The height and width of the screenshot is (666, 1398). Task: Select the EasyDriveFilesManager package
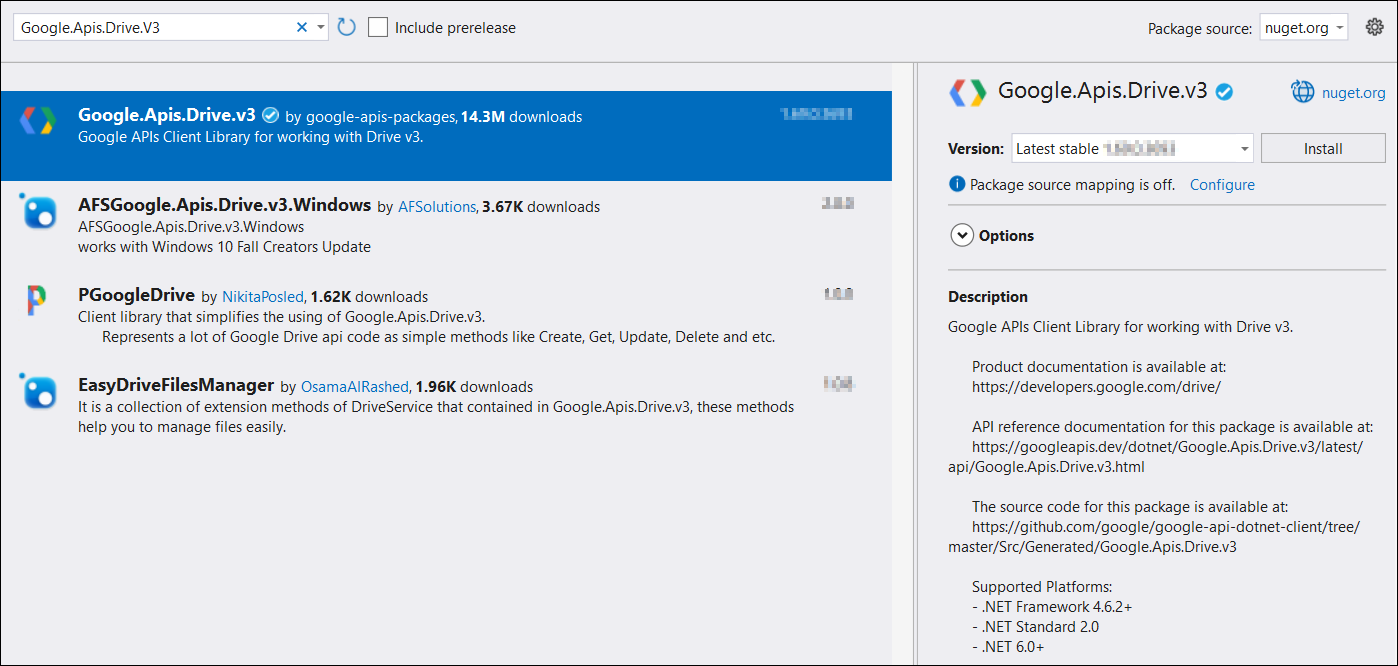click(446, 406)
